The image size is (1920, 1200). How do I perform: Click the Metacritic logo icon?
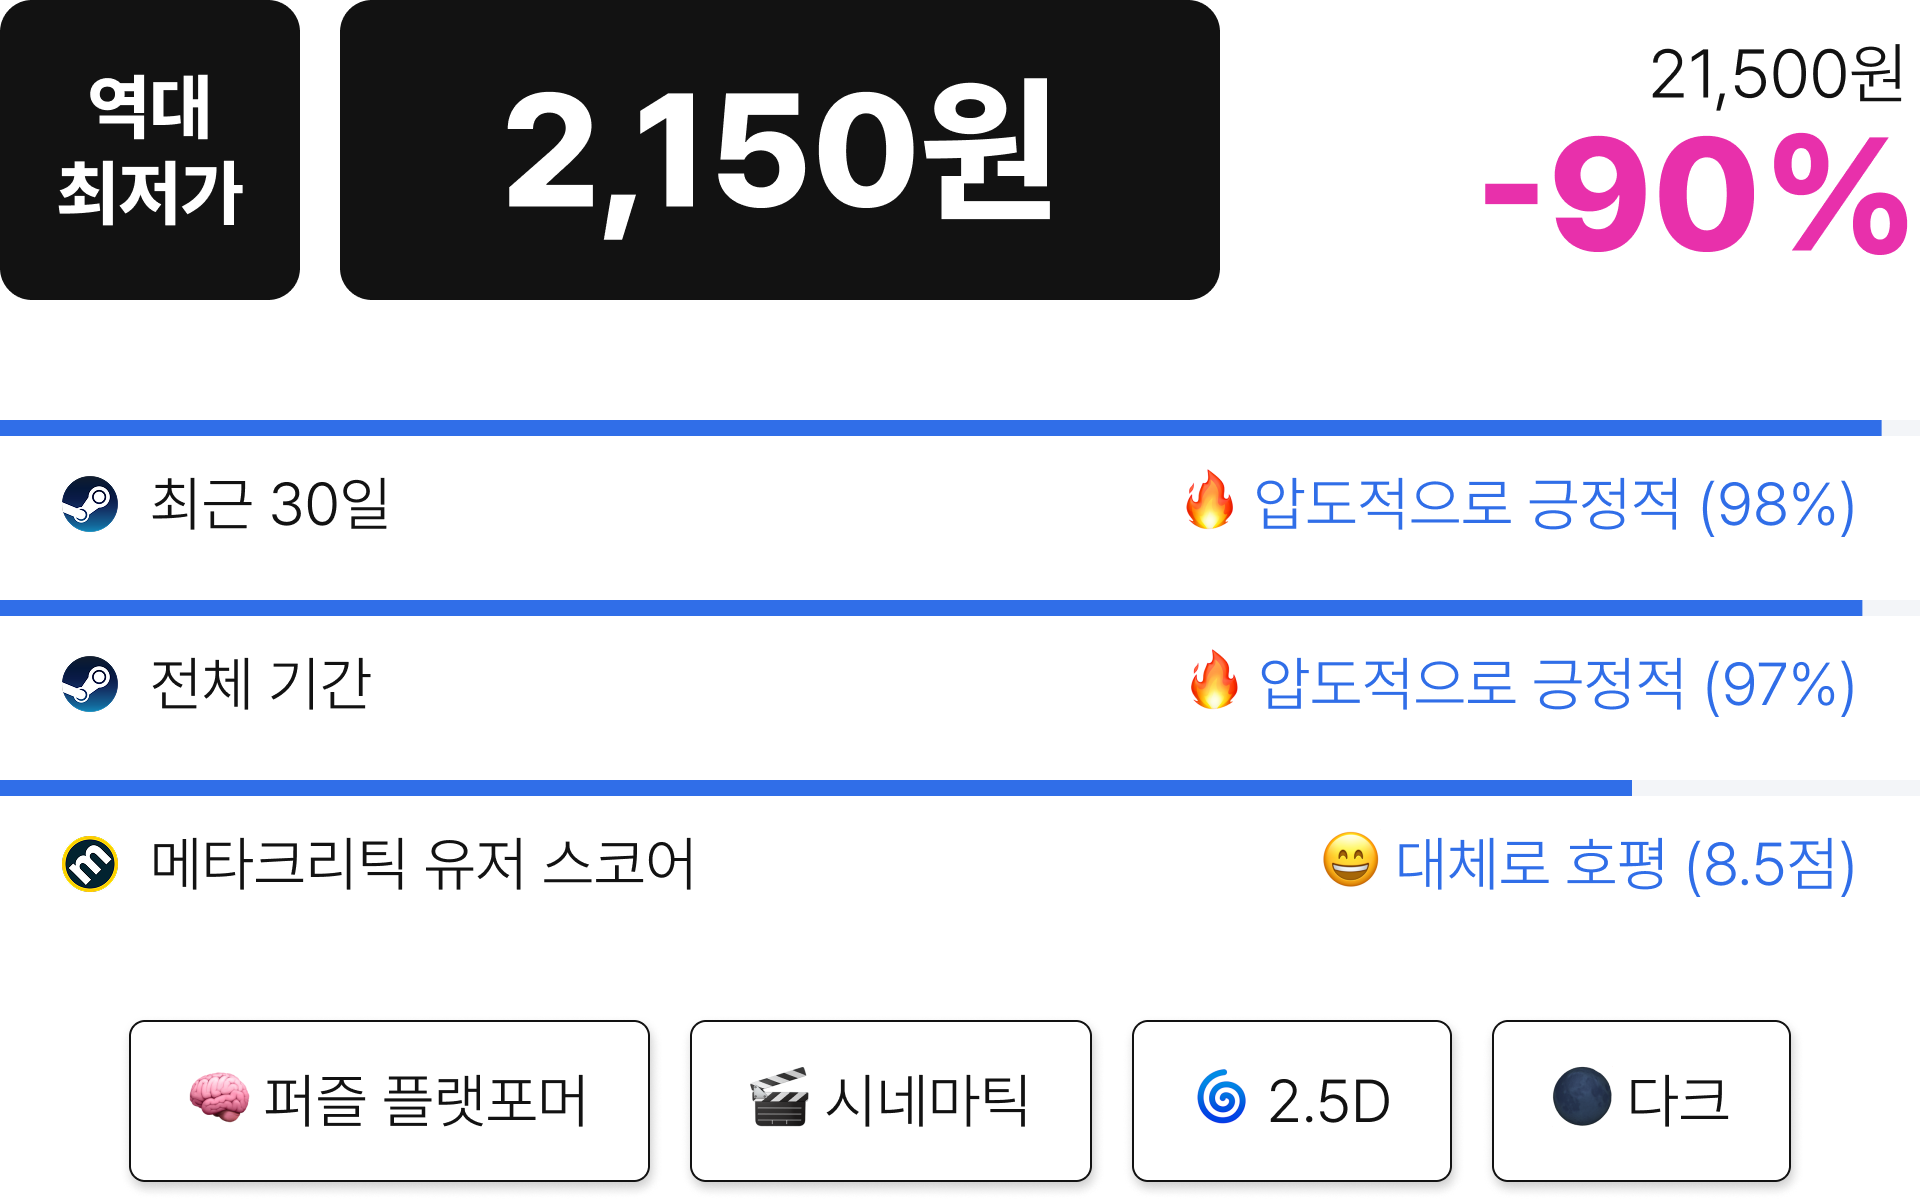click(90, 863)
